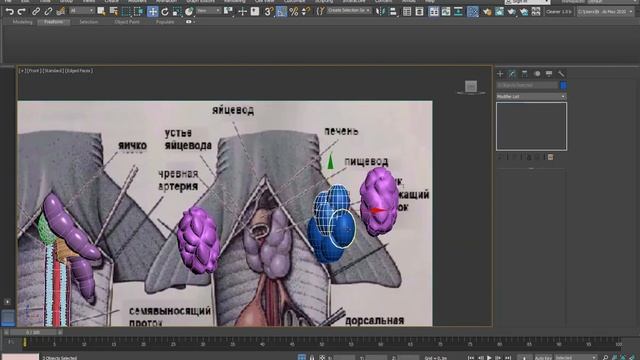The width and height of the screenshot is (640, 360).
Task: Toggle Spinner Snap button
Action: [305, 11]
